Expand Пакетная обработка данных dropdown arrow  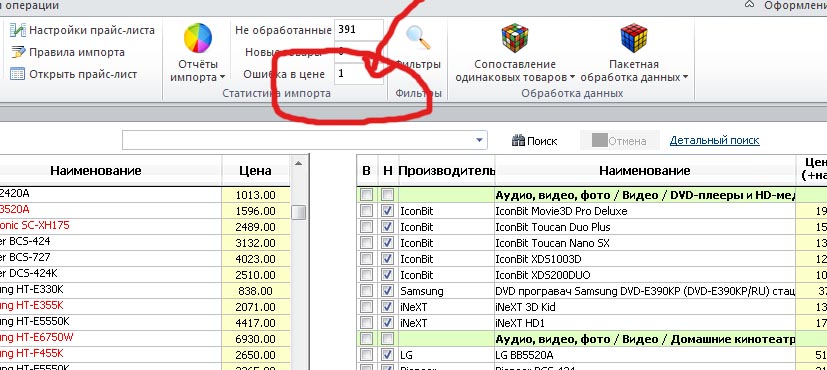[685, 77]
